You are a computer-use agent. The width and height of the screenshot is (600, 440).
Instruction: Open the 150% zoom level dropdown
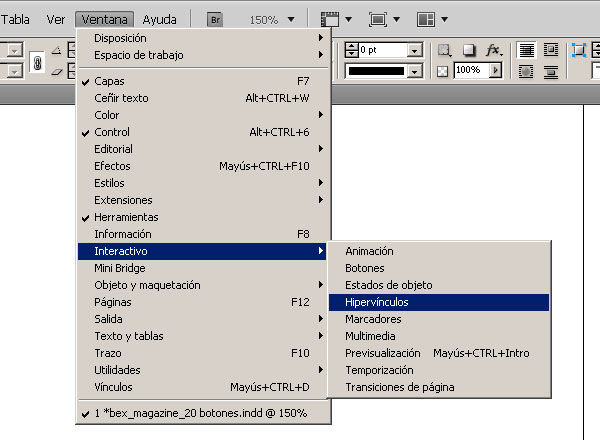pyautogui.click(x=291, y=20)
